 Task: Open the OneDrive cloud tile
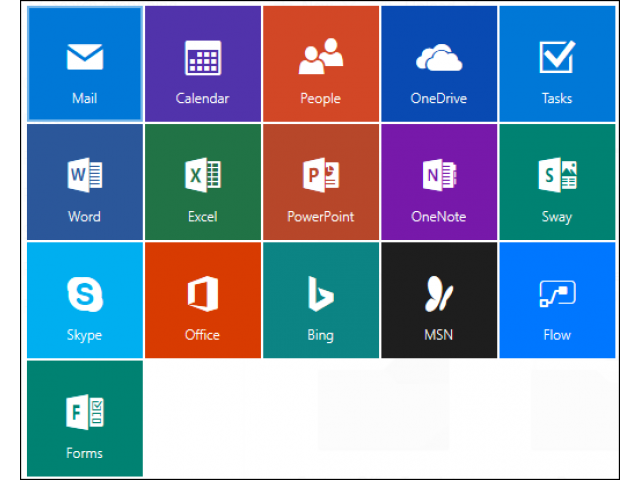tap(439, 64)
